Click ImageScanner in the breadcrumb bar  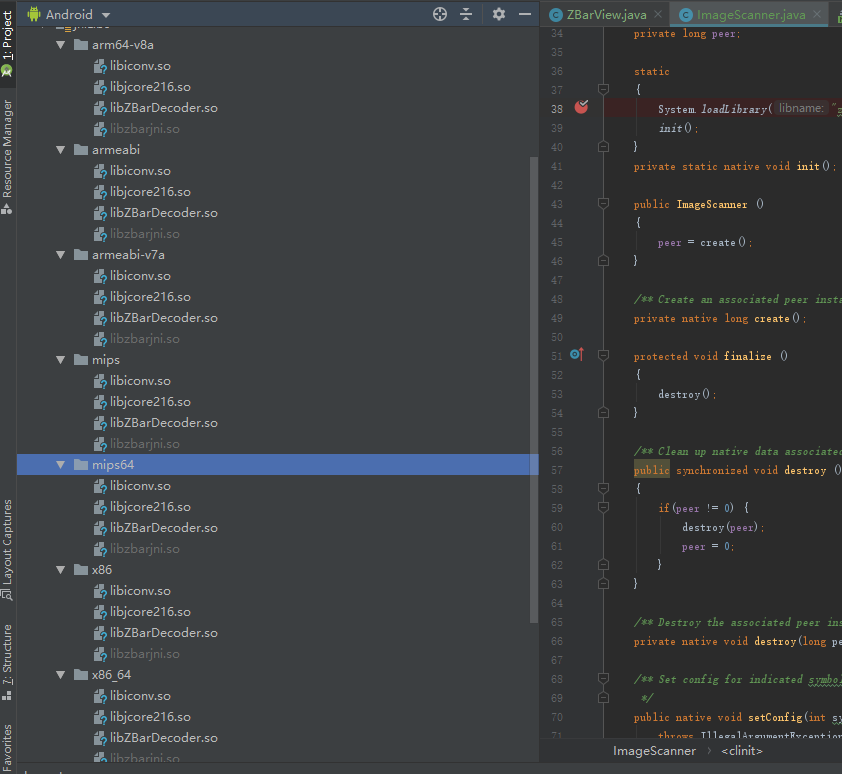pos(654,750)
